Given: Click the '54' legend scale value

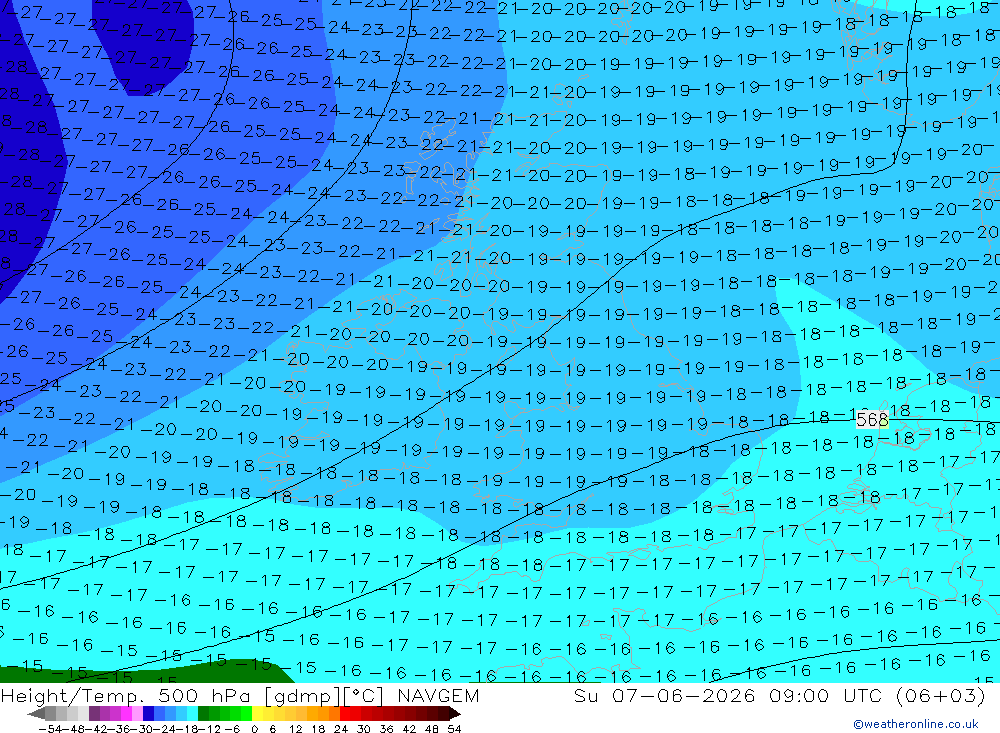Looking at the screenshot, I should tap(454, 729).
